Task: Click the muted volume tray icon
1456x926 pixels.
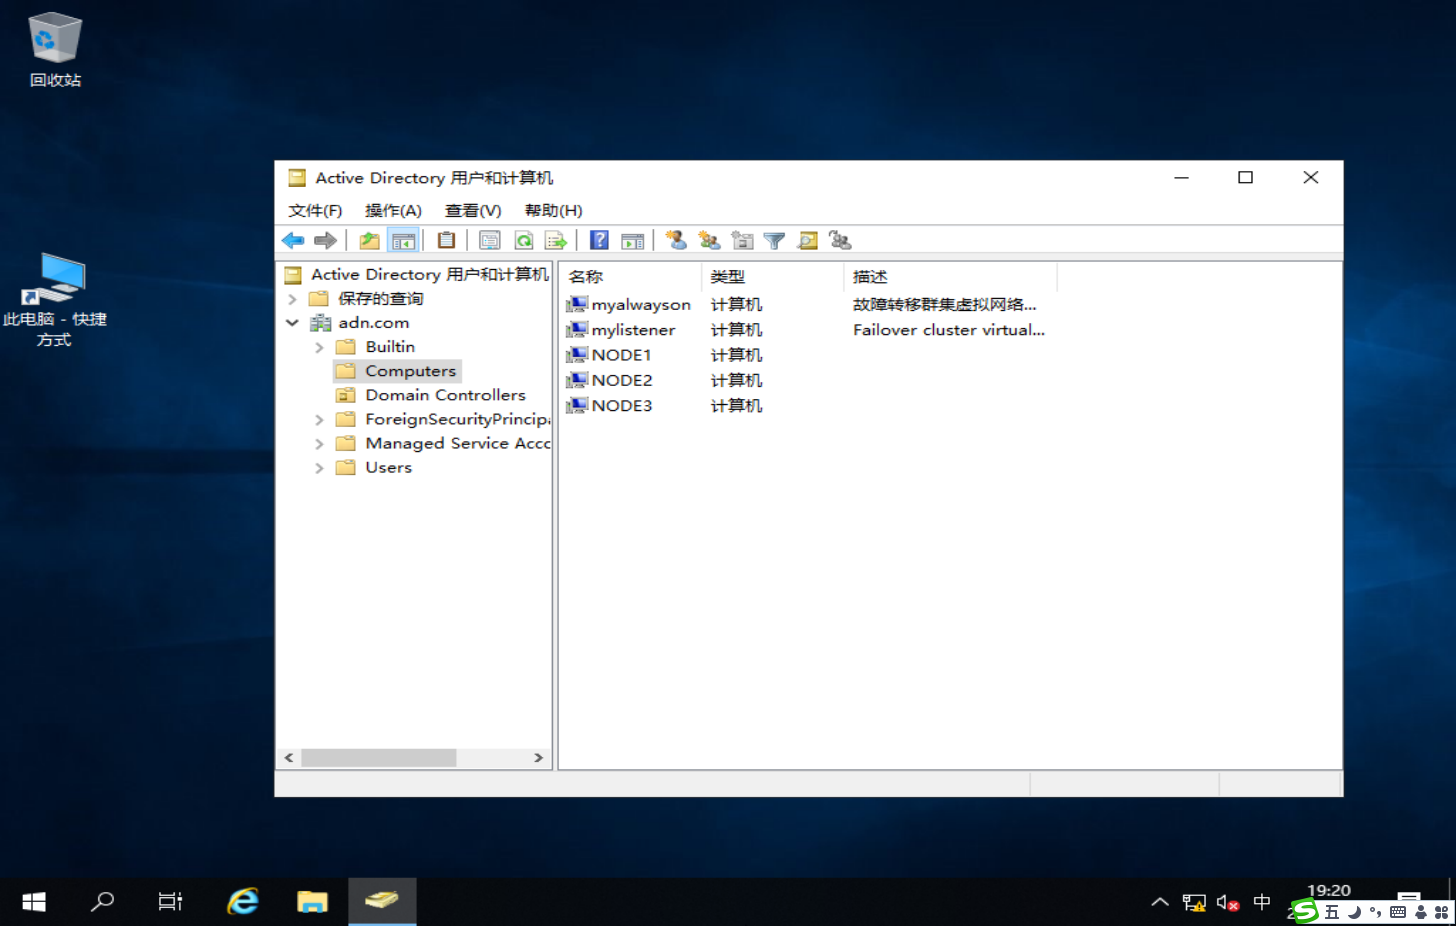Action: coord(1227,902)
